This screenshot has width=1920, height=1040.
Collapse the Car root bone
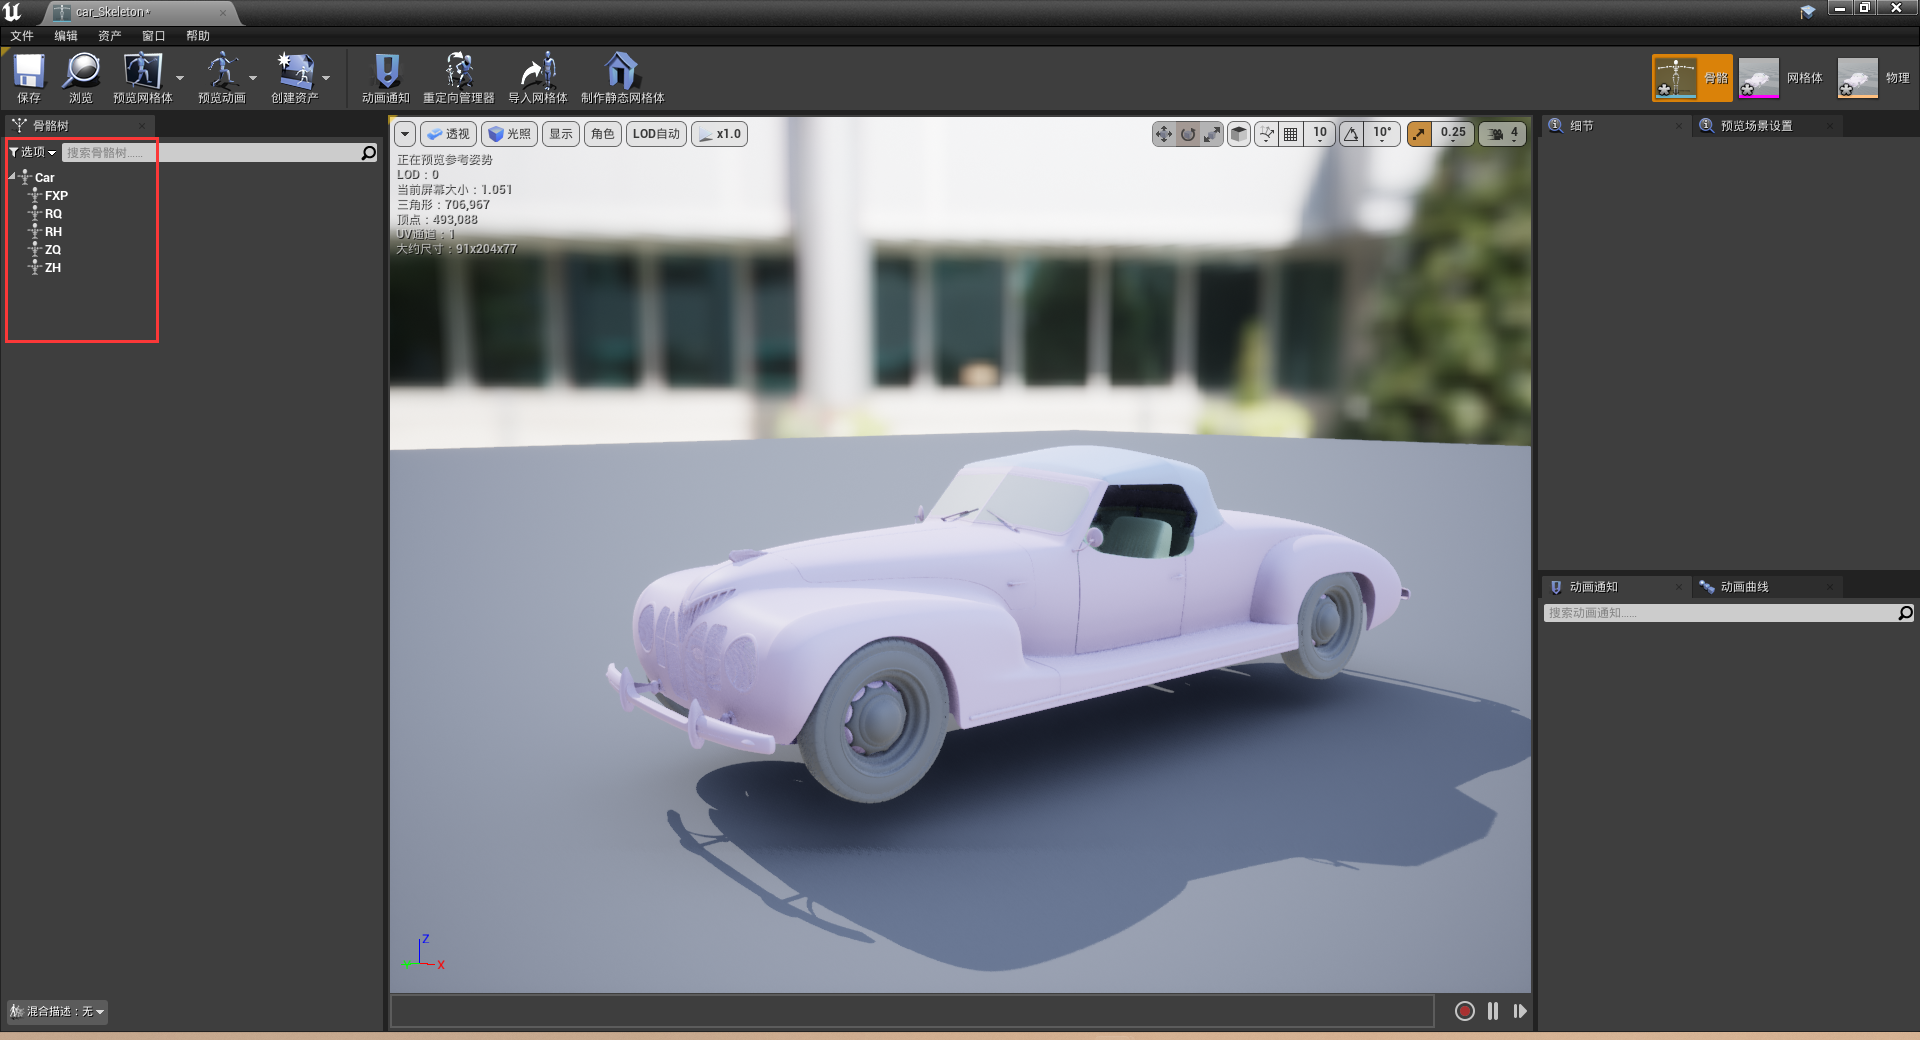[12, 177]
